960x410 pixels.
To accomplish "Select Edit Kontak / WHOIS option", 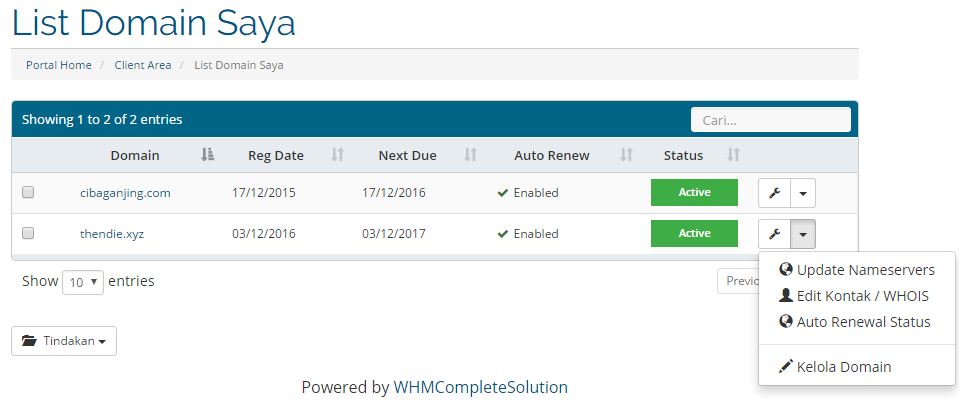I will click(862, 296).
